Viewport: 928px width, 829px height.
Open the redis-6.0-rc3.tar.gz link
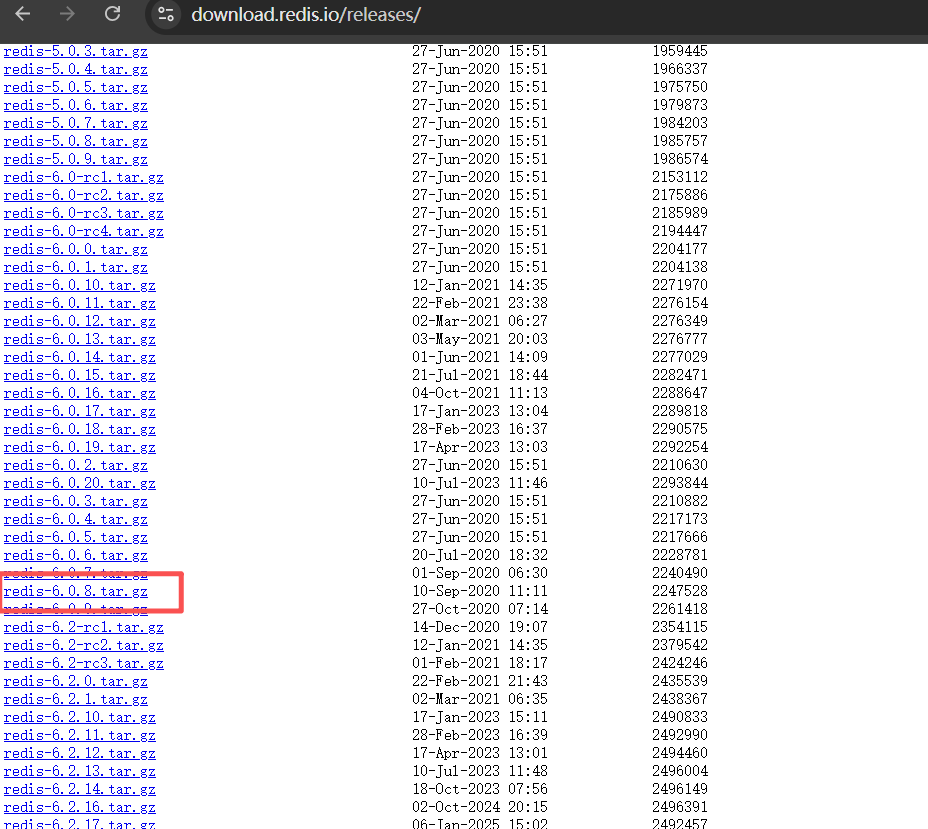coord(83,214)
